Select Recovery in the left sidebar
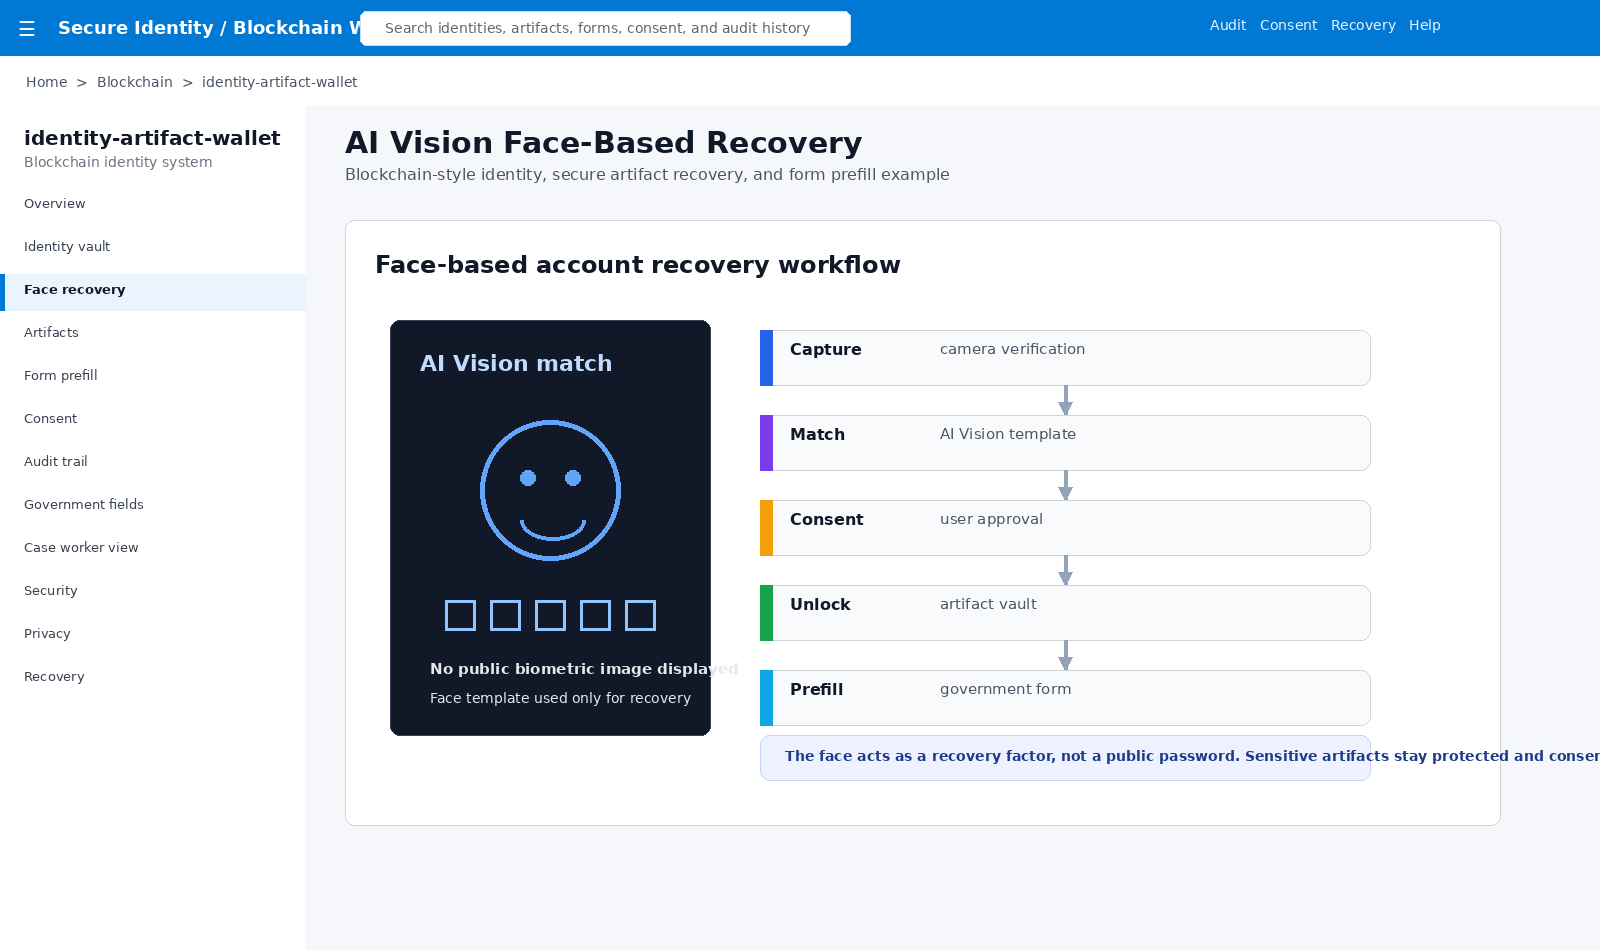1600x950 pixels. tap(153, 677)
